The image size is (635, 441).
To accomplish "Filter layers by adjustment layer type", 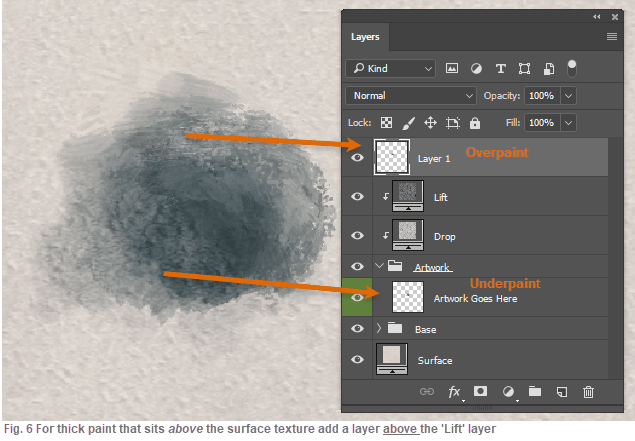I will (x=476, y=69).
